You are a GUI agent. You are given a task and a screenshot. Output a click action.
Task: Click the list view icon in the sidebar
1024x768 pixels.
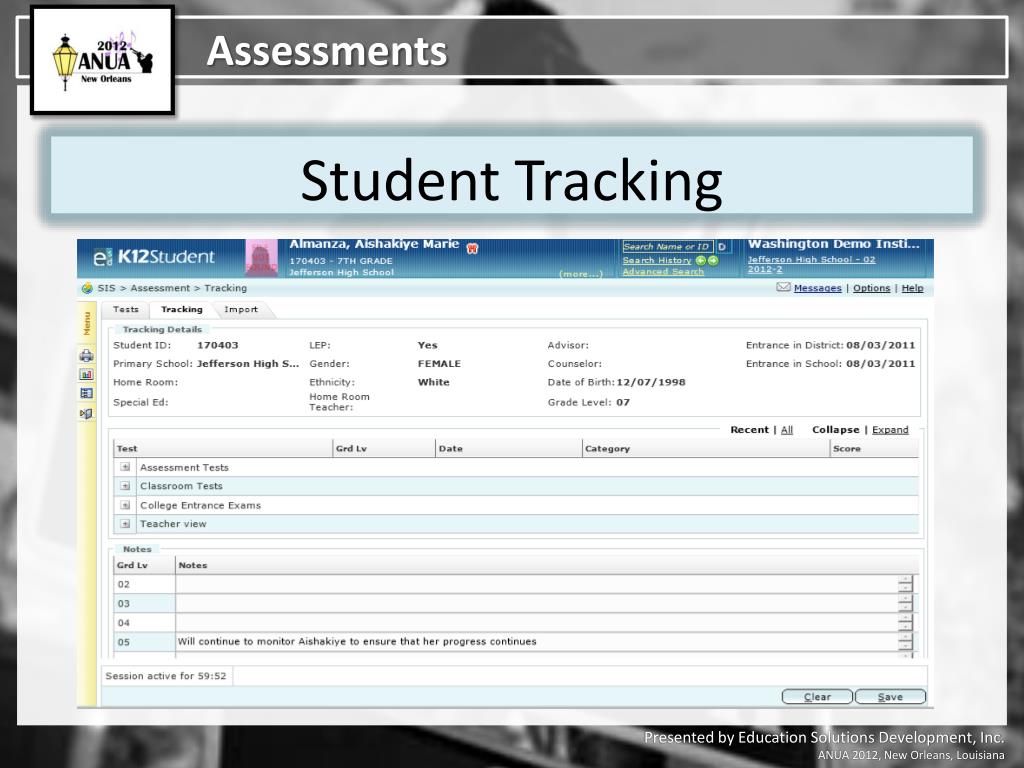pos(86,394)
